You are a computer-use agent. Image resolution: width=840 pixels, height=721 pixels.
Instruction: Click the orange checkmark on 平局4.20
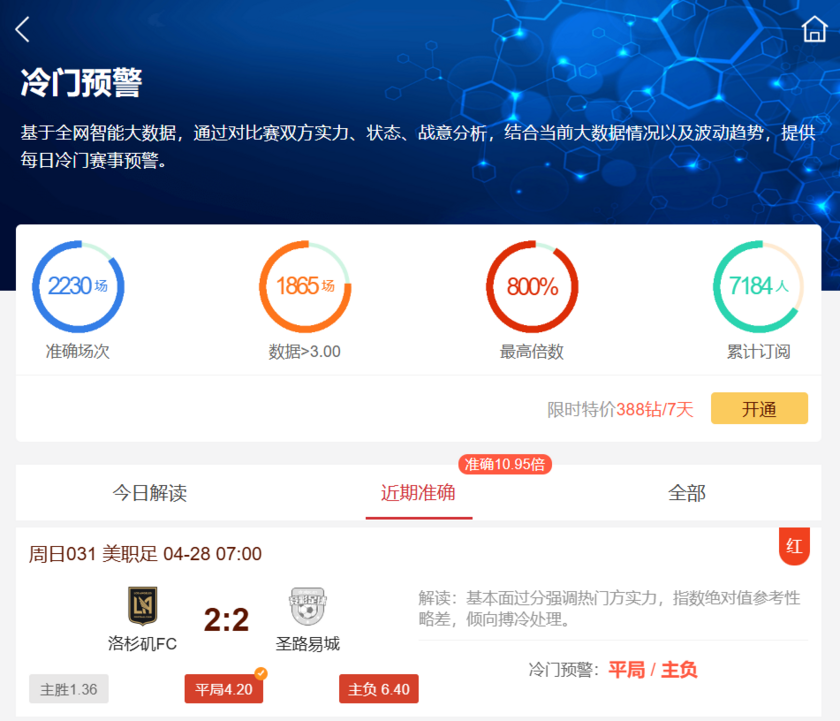[x=261, y=673]
